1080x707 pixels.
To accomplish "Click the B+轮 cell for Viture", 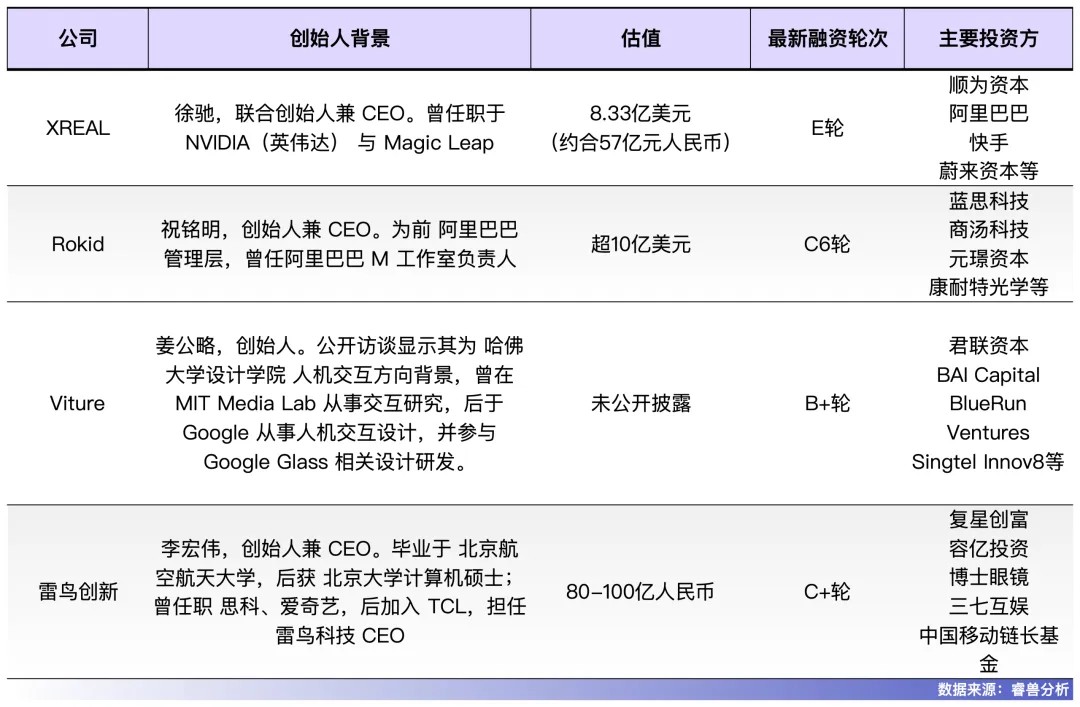I will 827,404.
